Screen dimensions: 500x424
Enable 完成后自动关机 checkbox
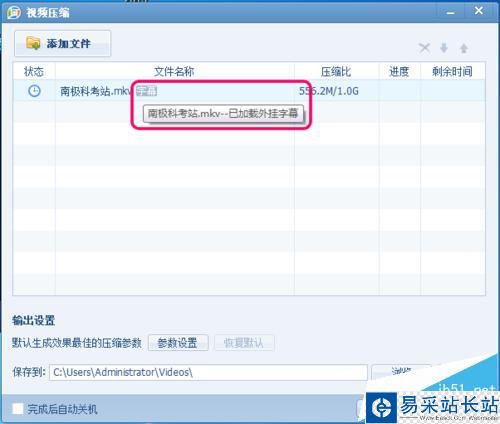click(x=18, y=409)
